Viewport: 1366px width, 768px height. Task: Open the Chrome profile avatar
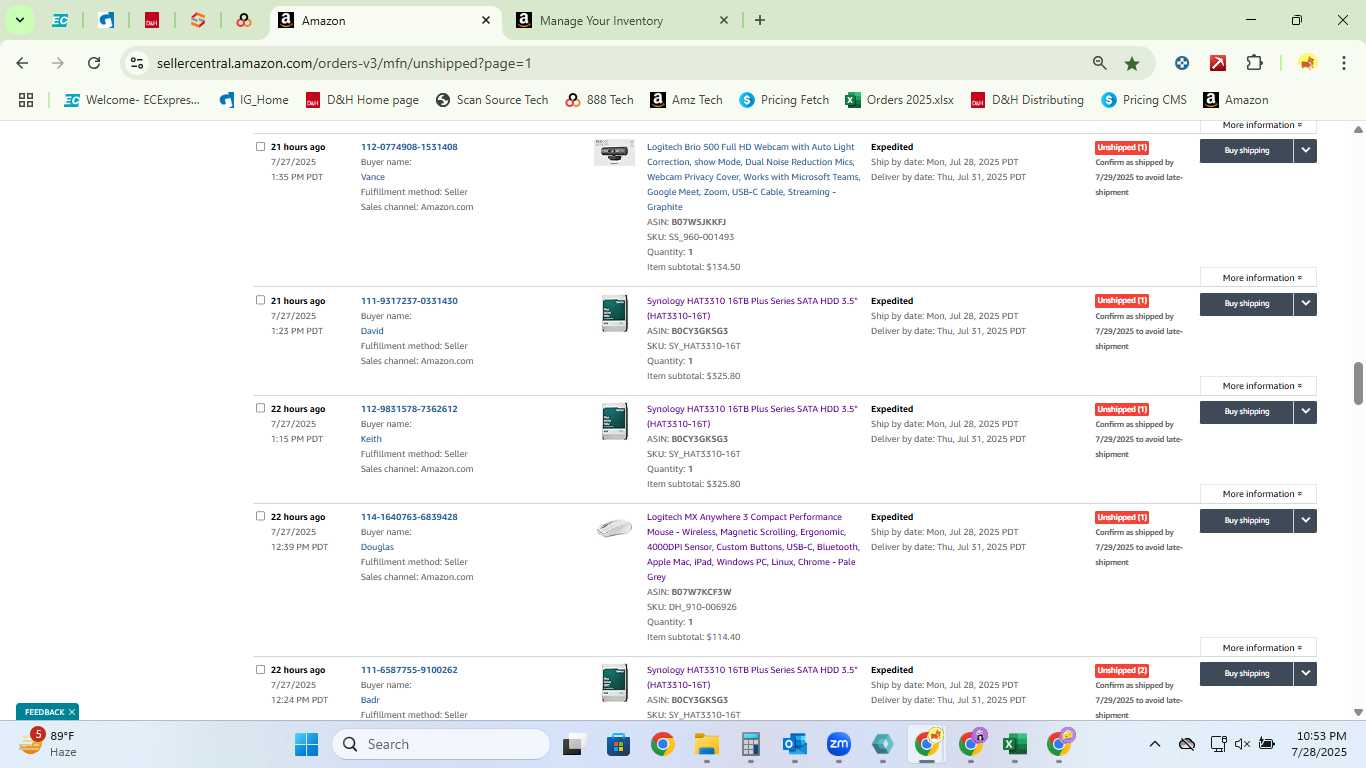tap(1307, 63)
